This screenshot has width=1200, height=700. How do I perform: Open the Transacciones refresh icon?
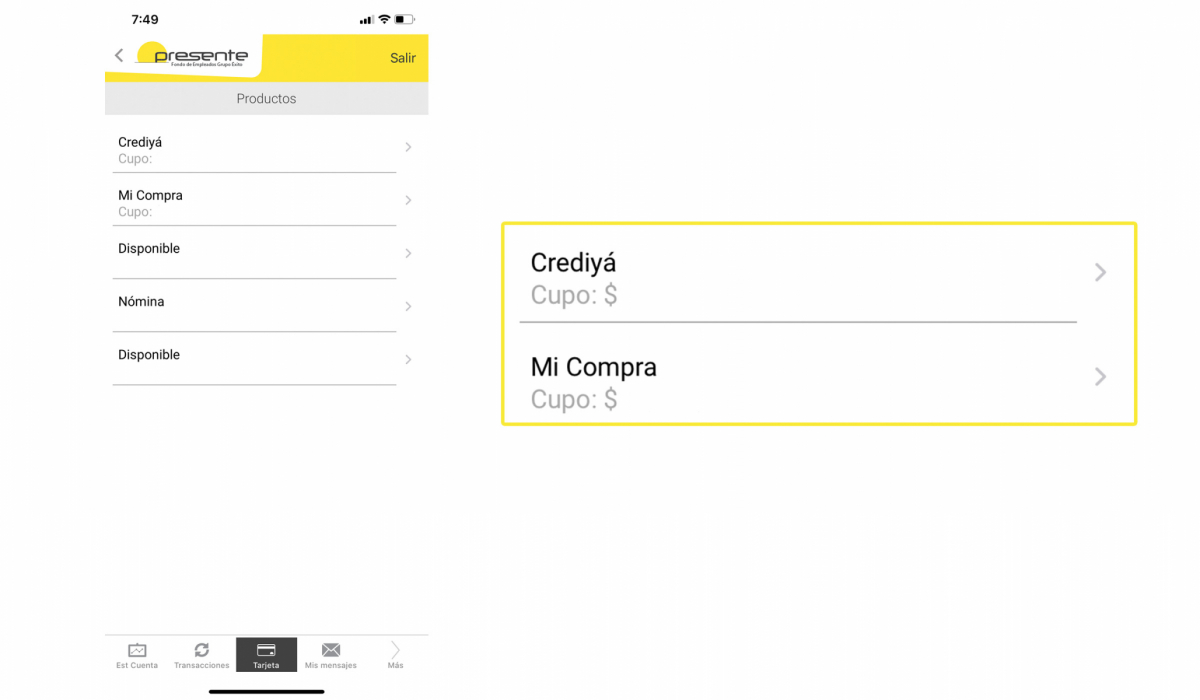click(x=201, y=650)
